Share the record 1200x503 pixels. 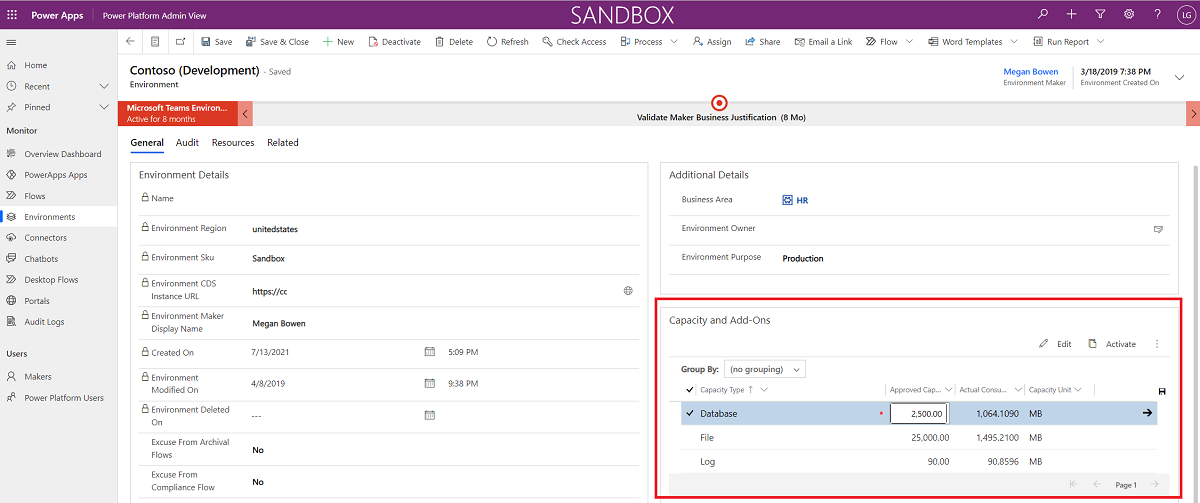pyautogui.click(x=762, y=42)
